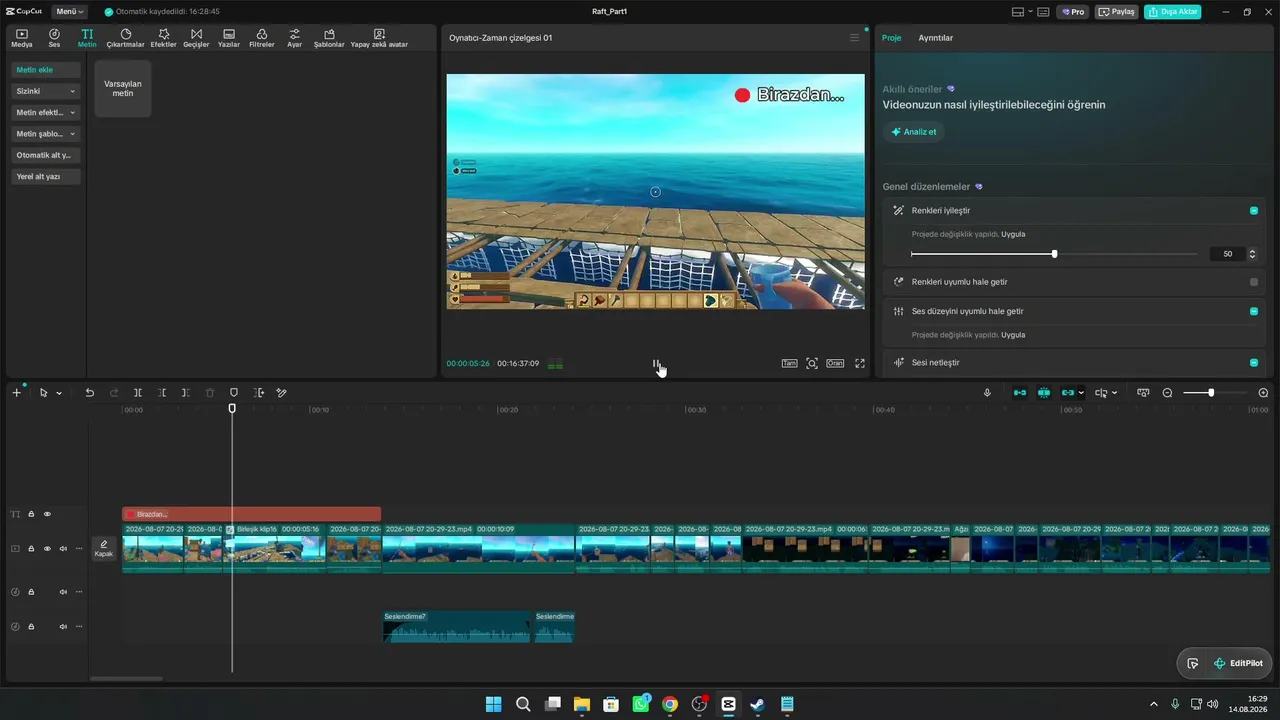Open the Şablonlar templates tab

pyautogui.click(x=329, y=38)
